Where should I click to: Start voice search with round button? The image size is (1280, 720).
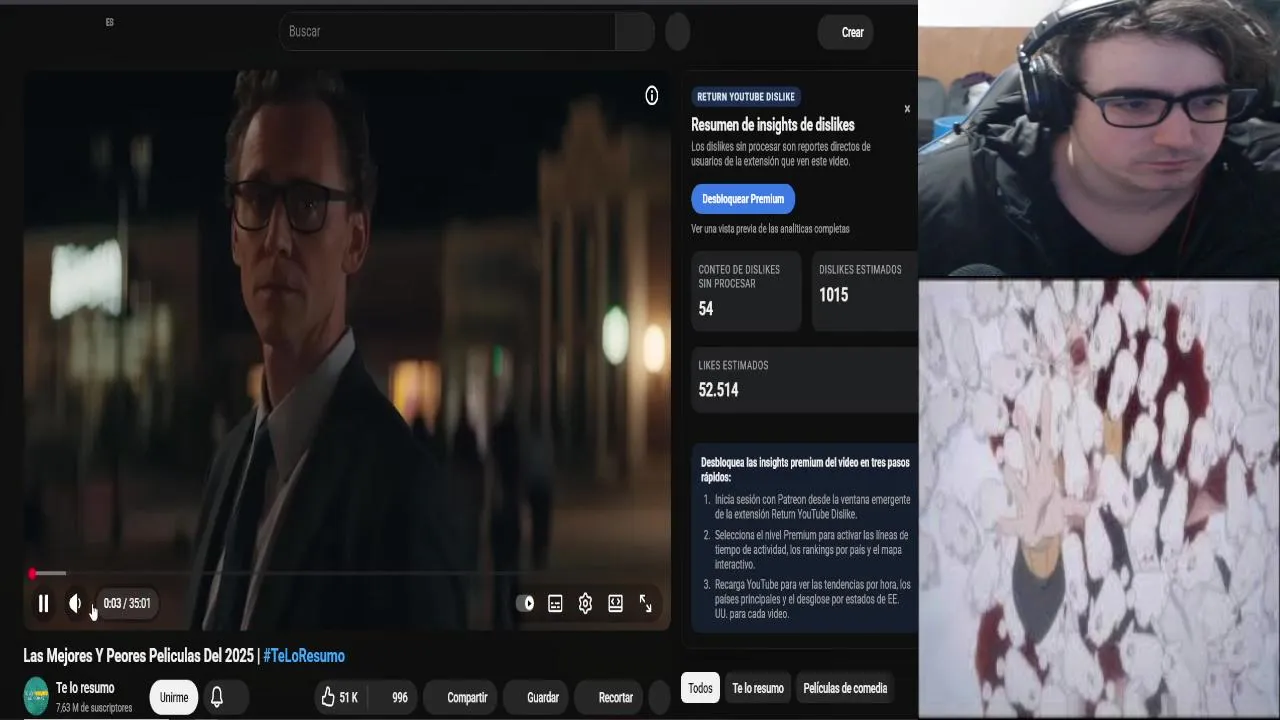678,32
